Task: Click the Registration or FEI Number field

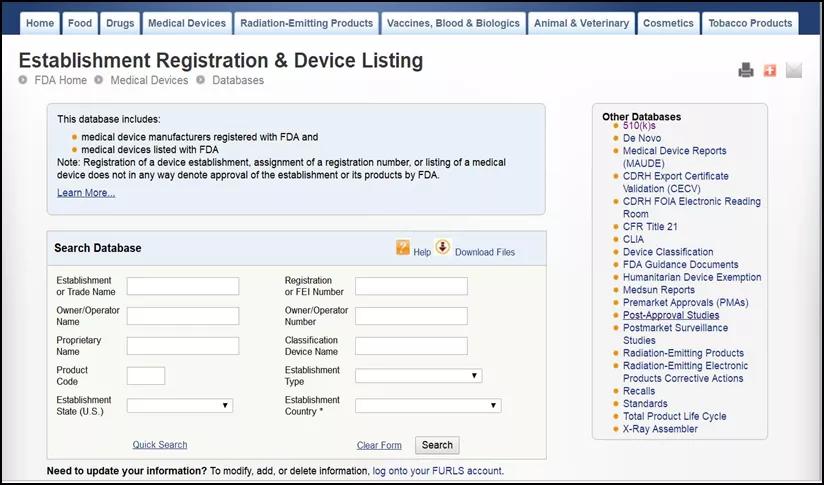Action: click(411, 286)
